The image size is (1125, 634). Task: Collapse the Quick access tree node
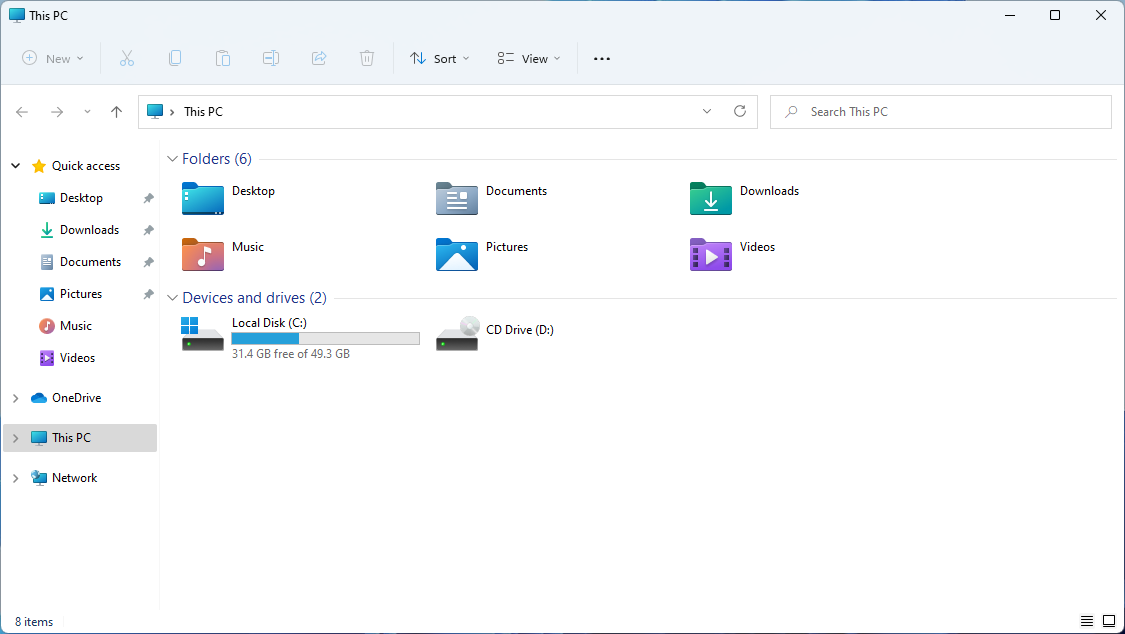pyautogui.click(x=16, y=166)
